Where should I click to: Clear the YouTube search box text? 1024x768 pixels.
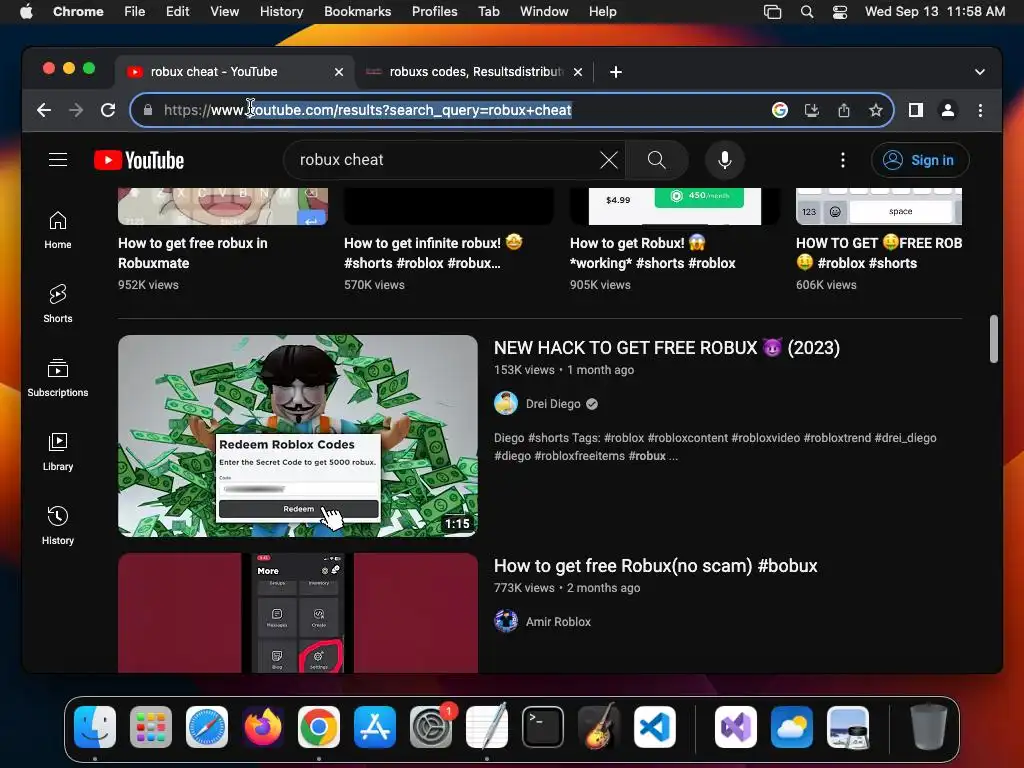coord(609,160)
